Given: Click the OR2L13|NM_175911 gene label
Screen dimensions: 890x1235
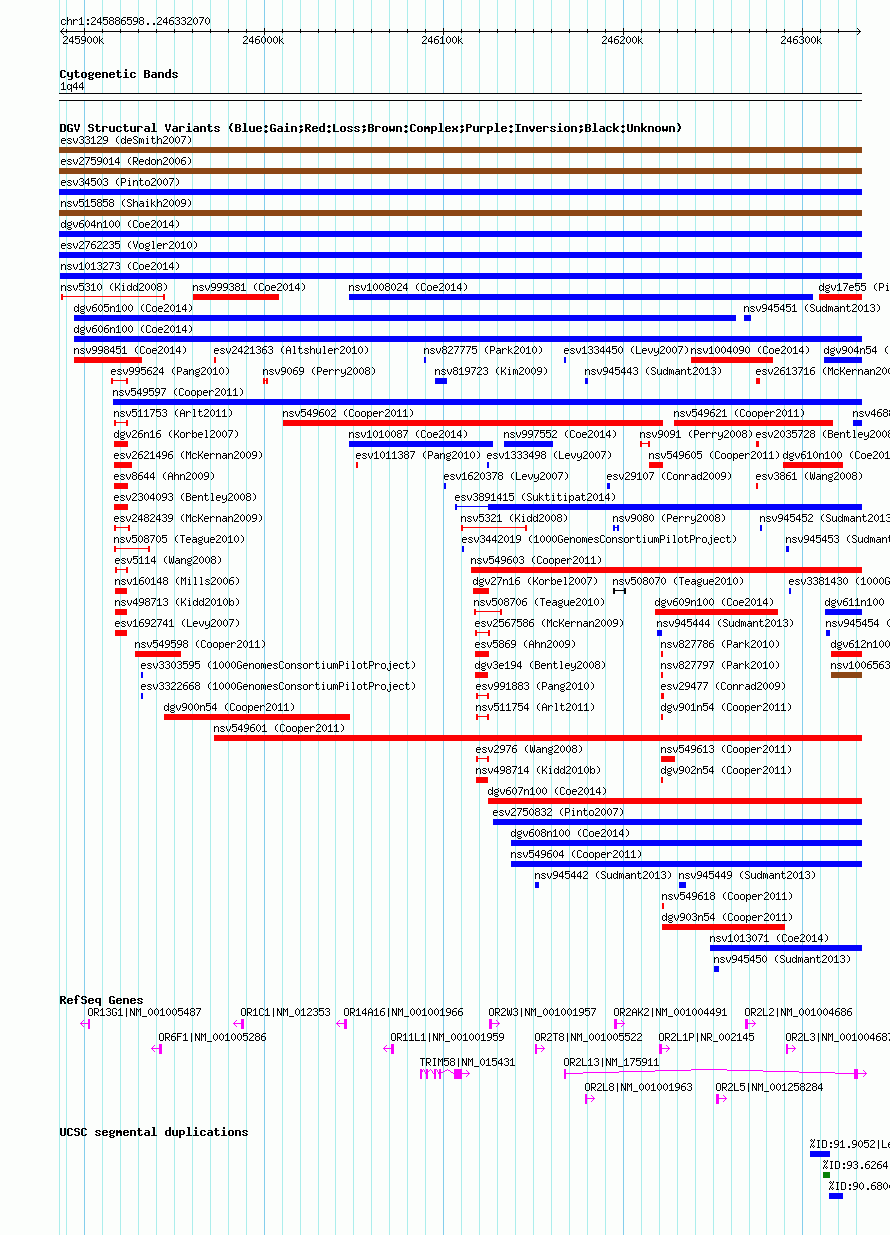Looking at the screenshot, I should (611, 1062).
